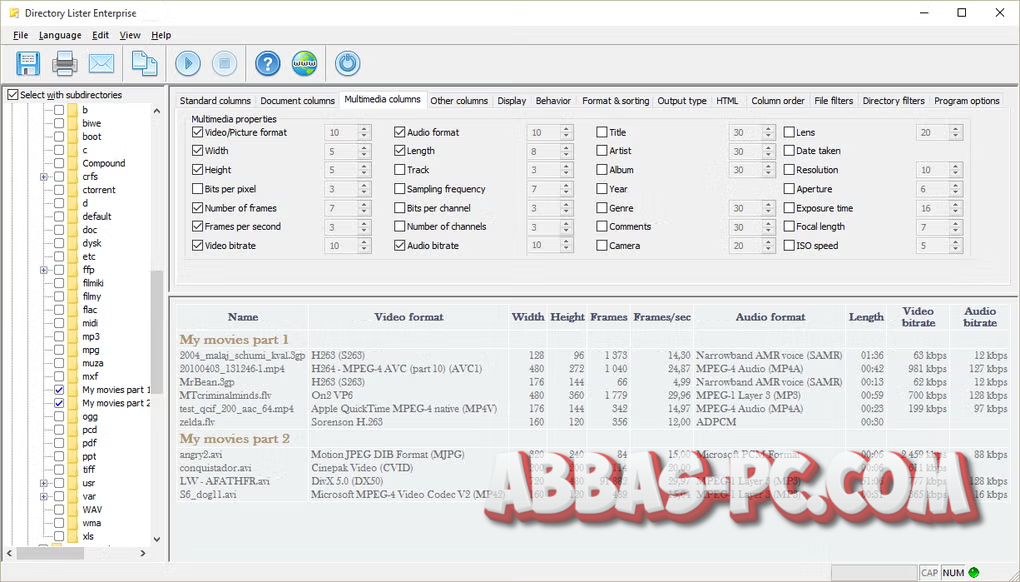The width and height of the screenshot is (1020, 582).
Task: Switch to the Output type tab
Action: tap(682, 101)
